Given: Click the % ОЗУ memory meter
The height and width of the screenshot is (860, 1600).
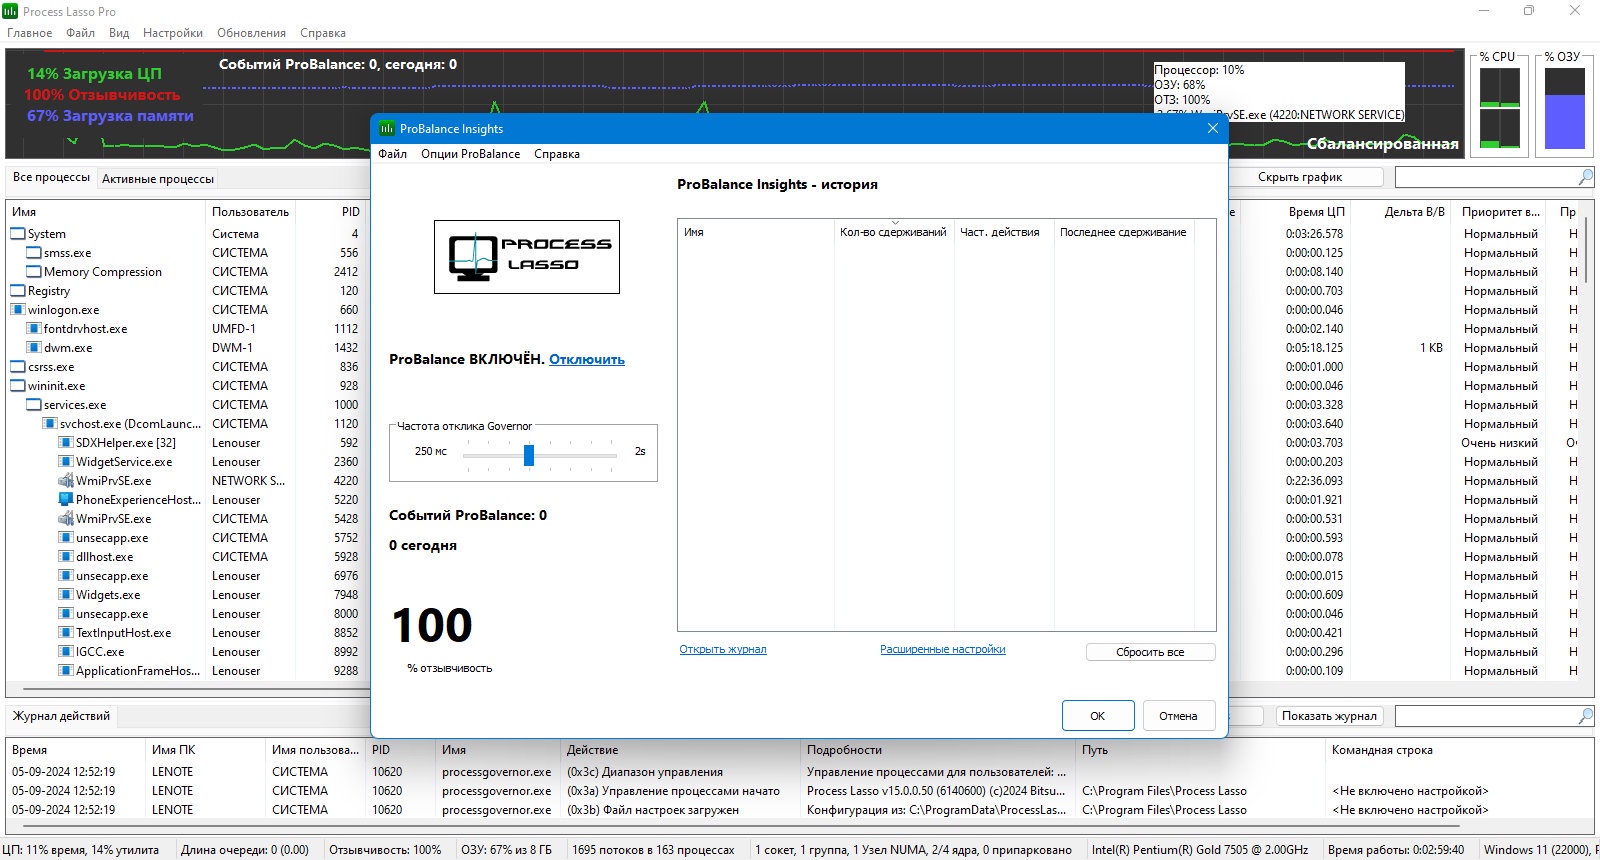Looking at the screenshot, I should pyautogui.click(x=1565, y=108).
